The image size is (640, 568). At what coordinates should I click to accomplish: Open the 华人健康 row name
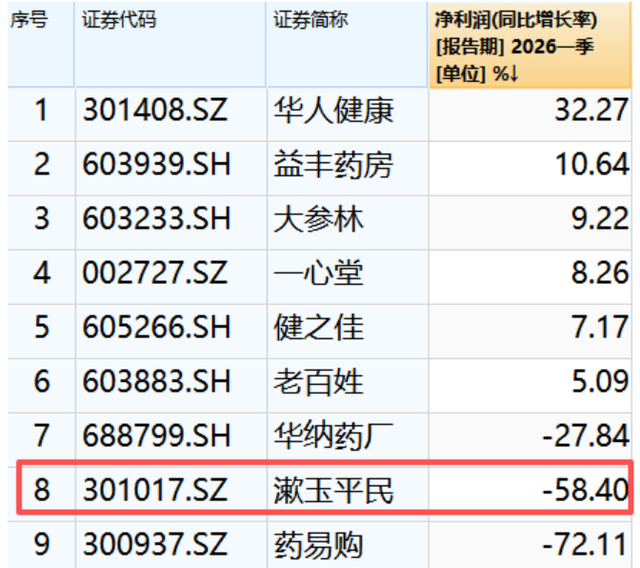point(333,111)
